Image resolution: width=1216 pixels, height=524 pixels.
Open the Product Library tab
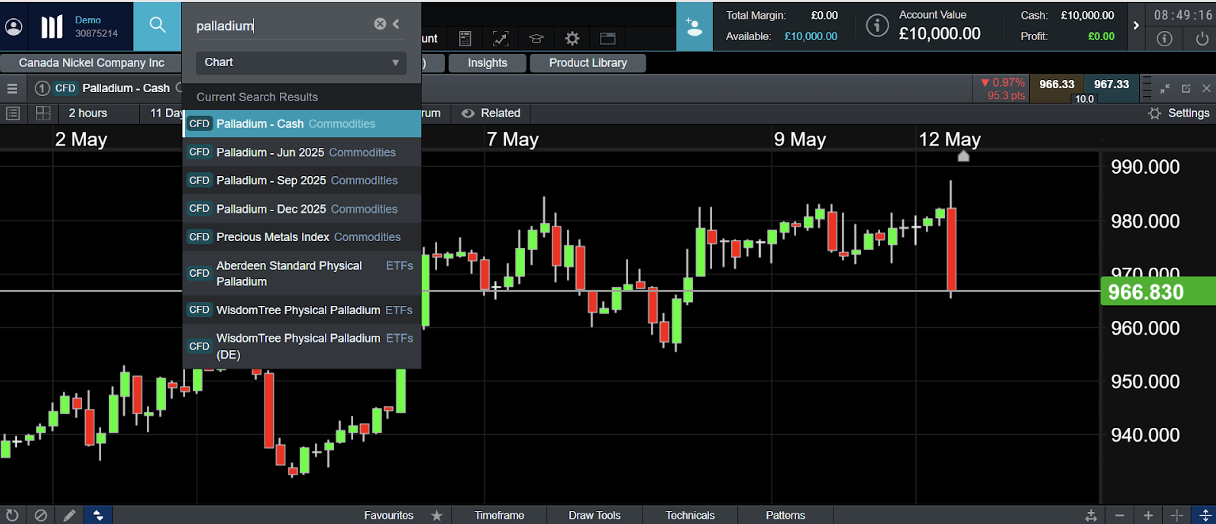pyautogui.click(x=588, y=62)
